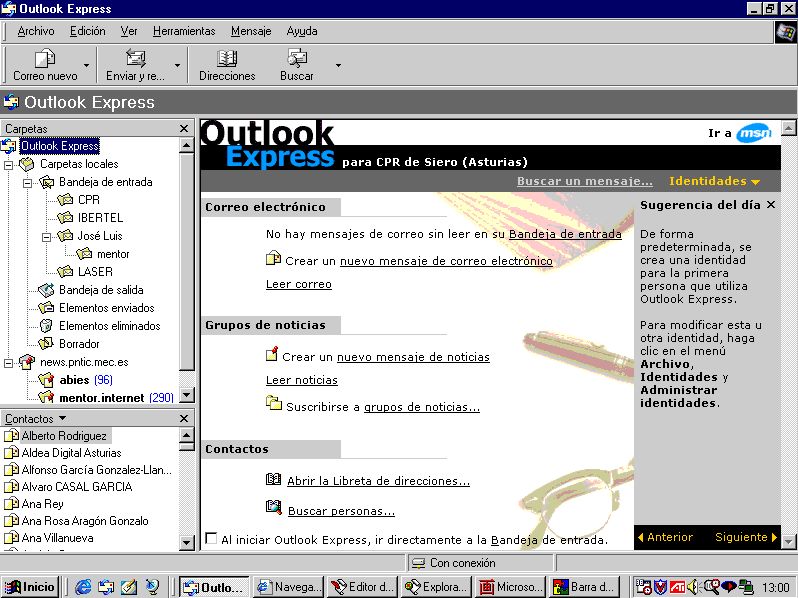
Task: Click the Bandeja de entrada link in mail section
Action: (x=565, y=234)
